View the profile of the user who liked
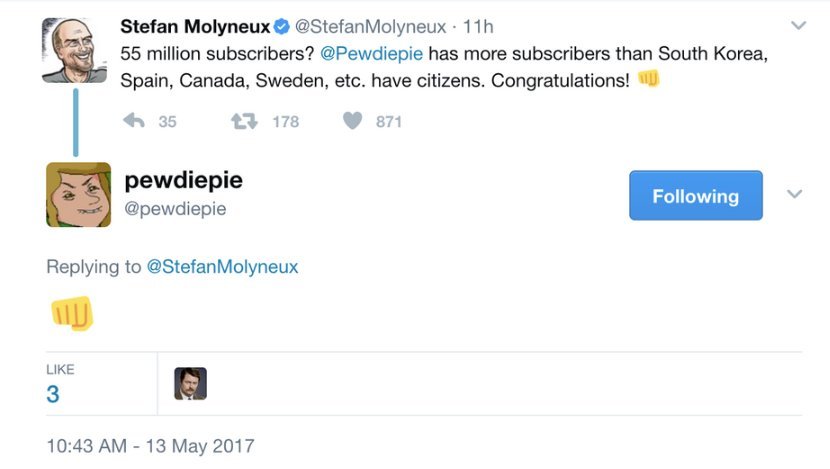Viewport: 830px width, 469px height. (x=190, y=383)
